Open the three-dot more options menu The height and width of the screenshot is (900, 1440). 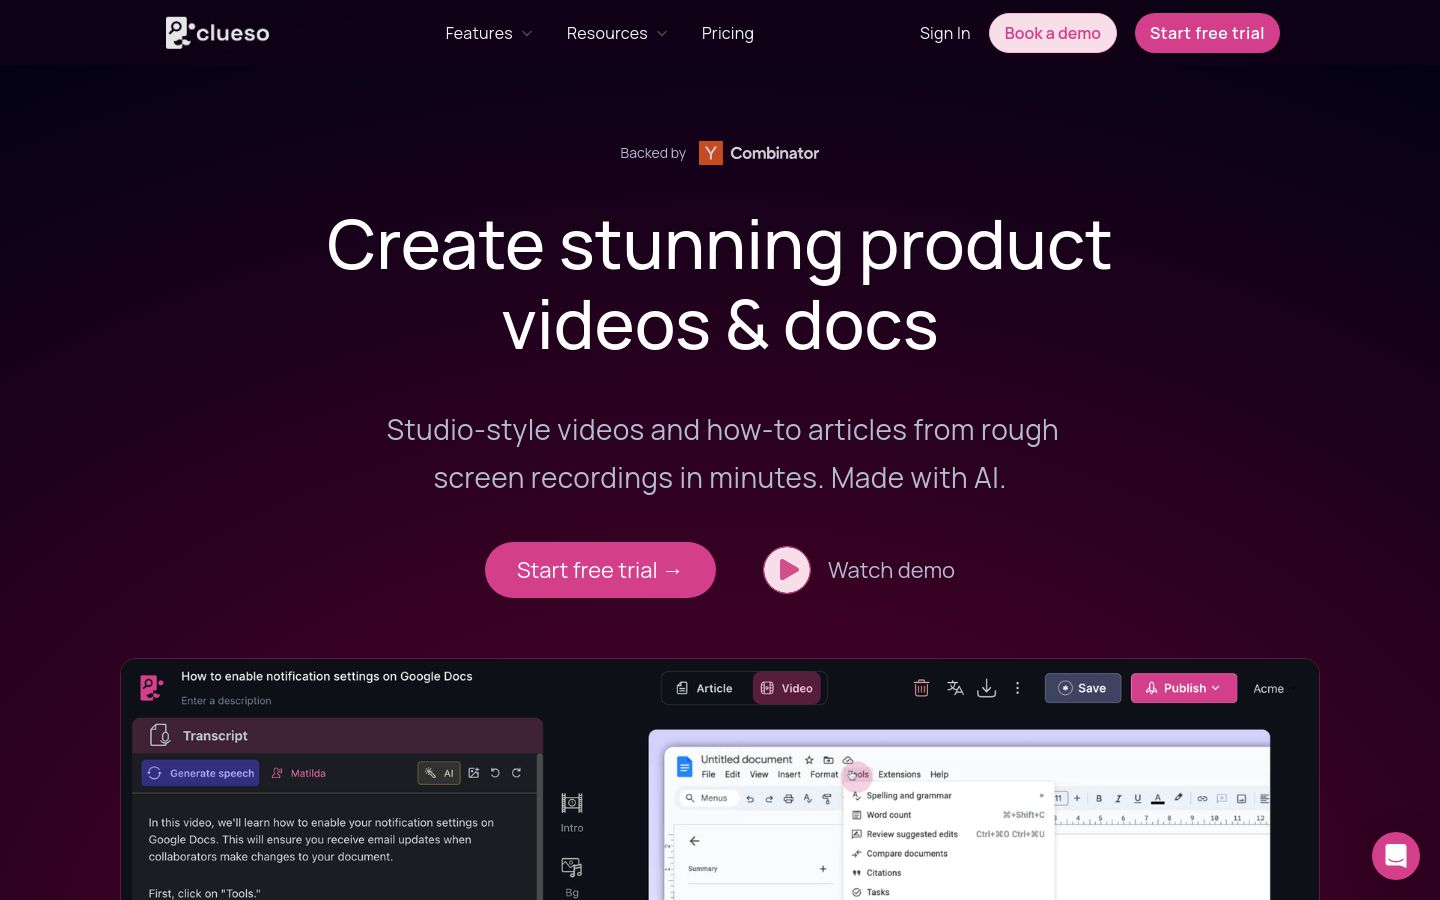pyautogui.click(x=1017, y=688)
